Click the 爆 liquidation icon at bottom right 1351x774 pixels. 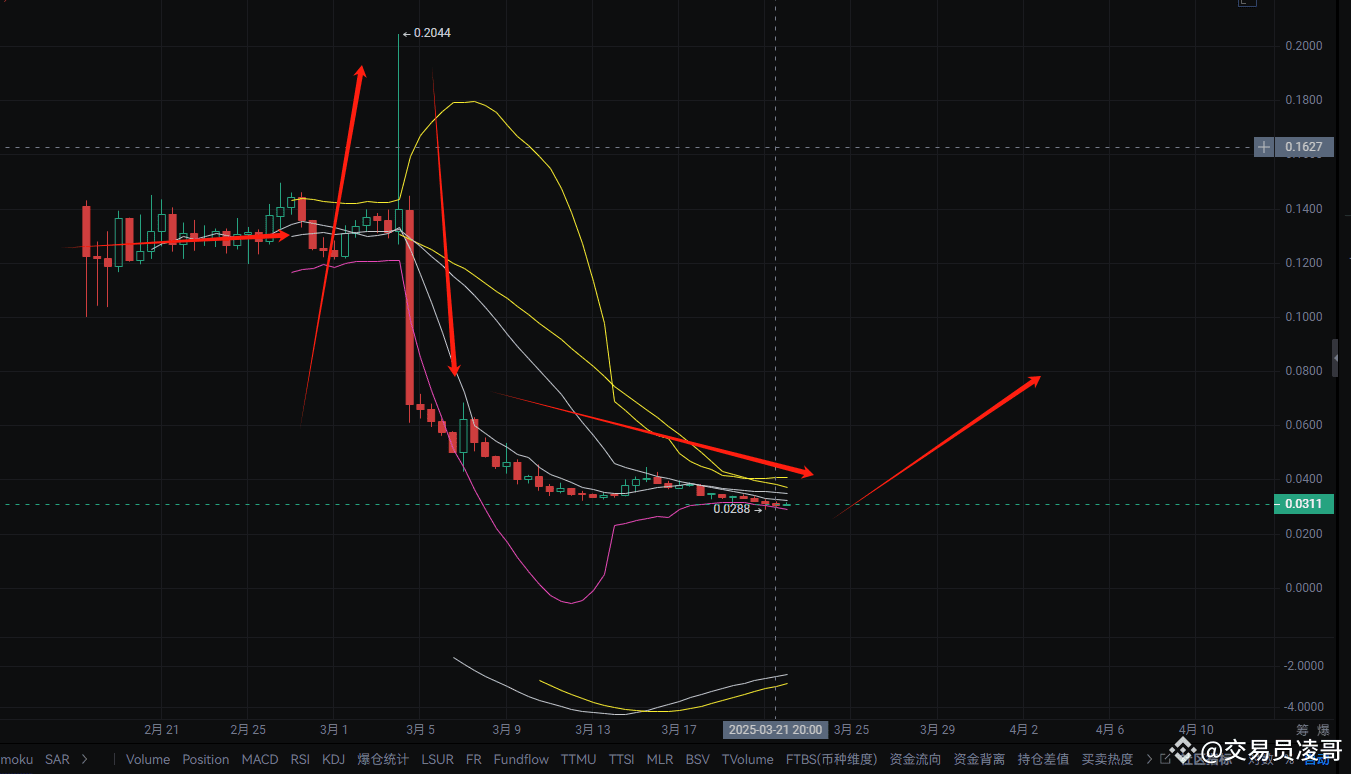coord(1323,729)
